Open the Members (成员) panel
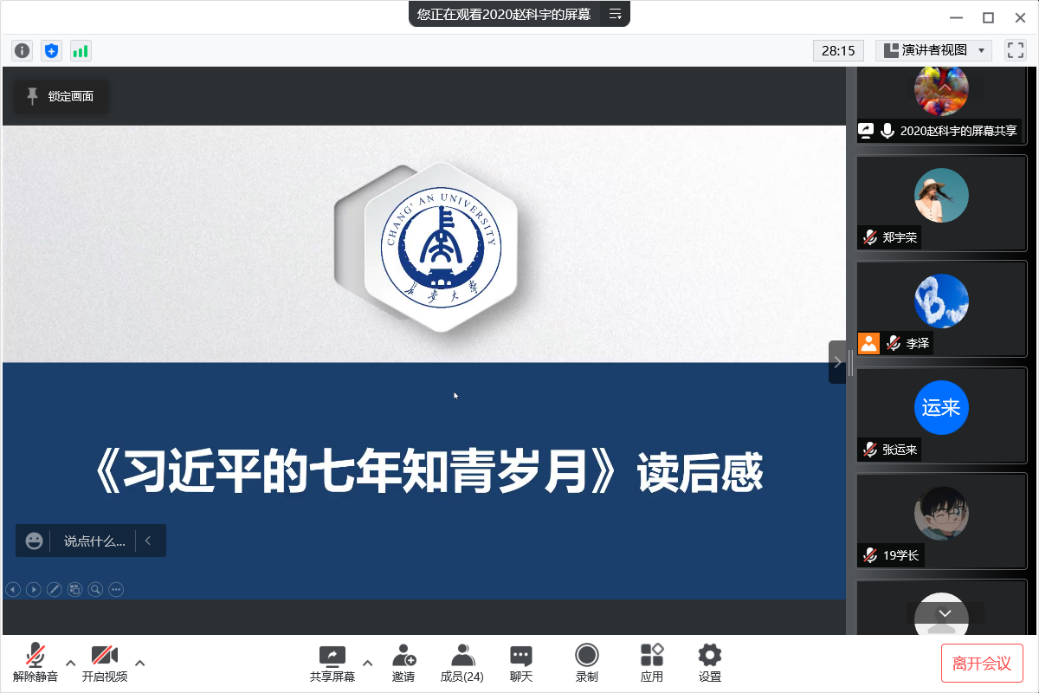The image size is (1039, 693). (x=461, y=663)
